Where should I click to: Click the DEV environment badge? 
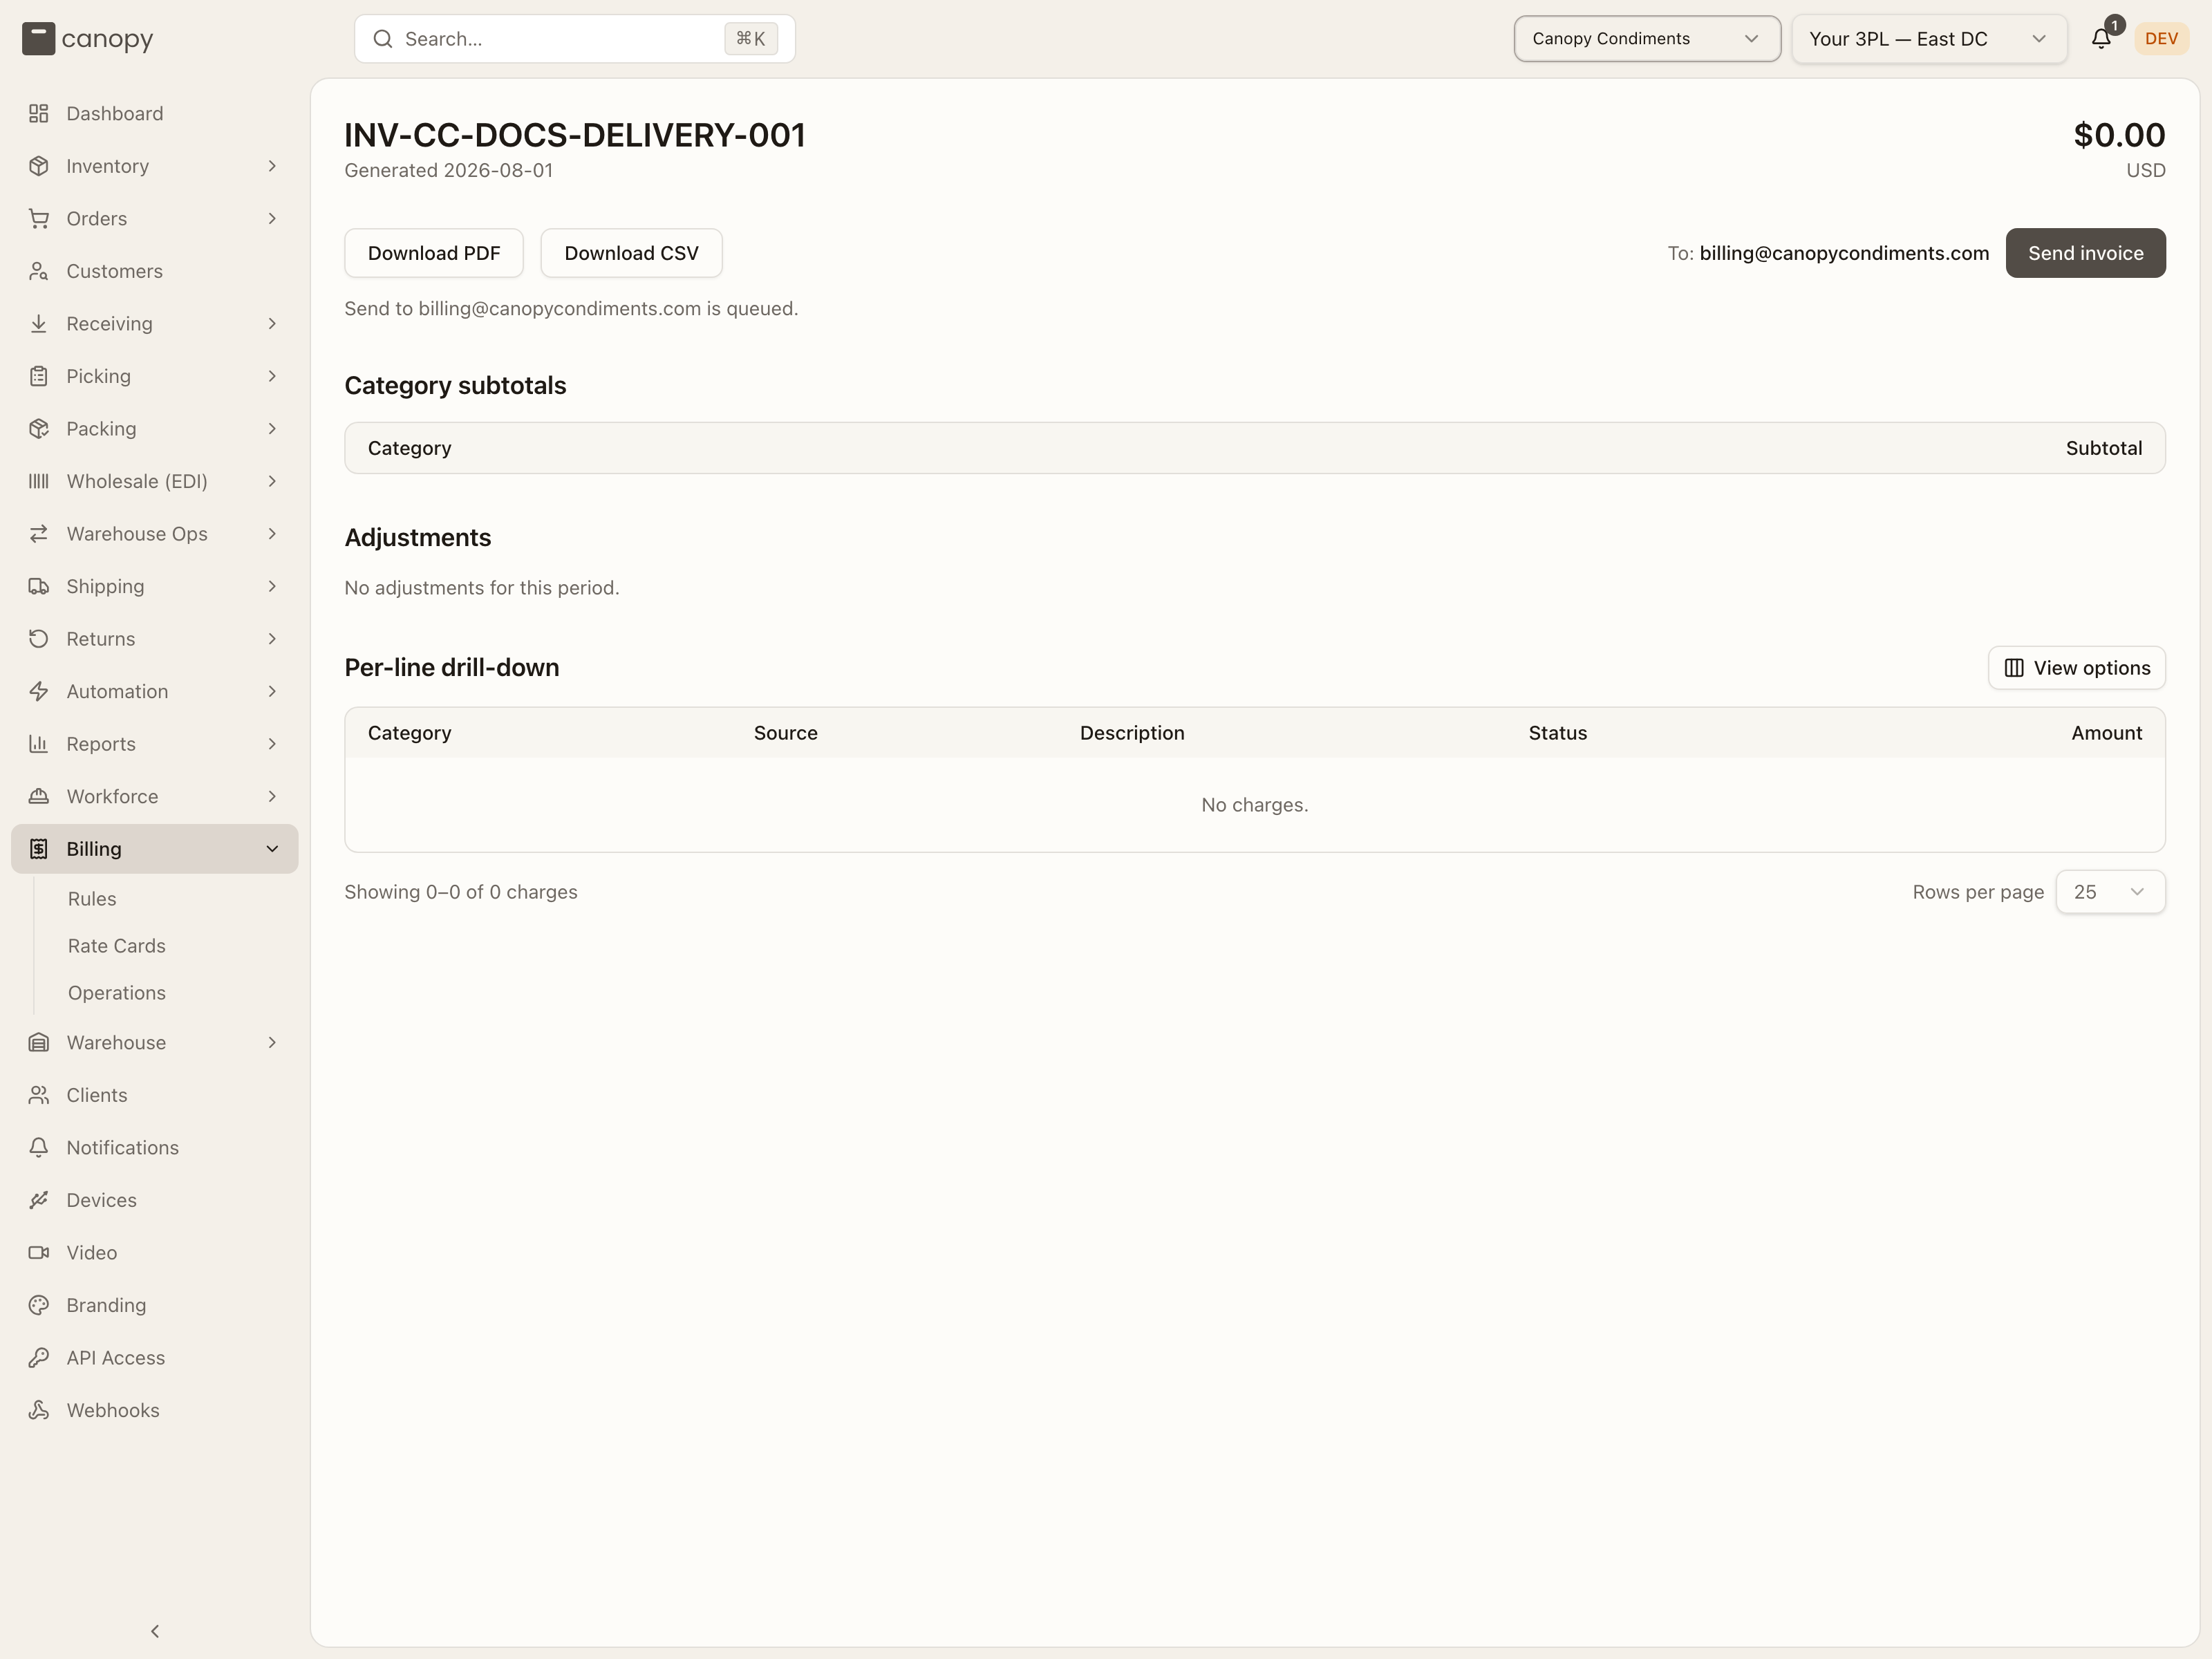pyautogui.click(x=2161, y=39)
